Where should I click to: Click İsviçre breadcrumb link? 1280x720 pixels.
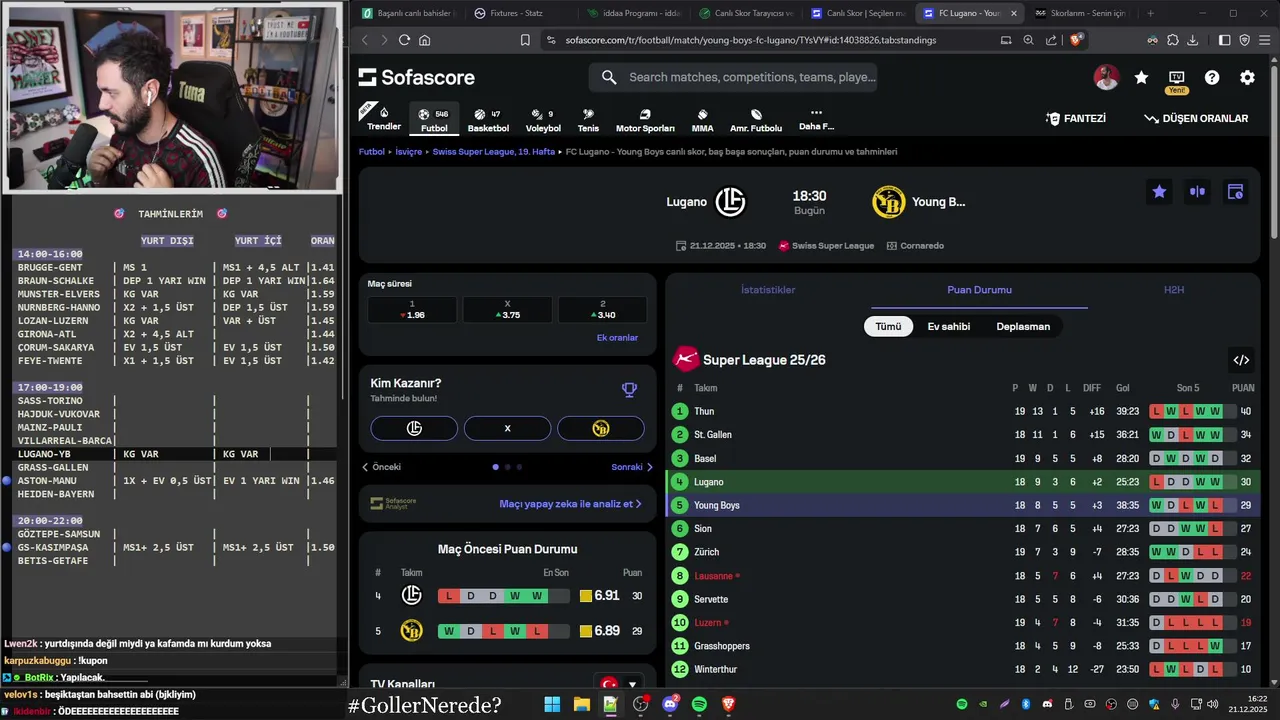coord(408,152)
